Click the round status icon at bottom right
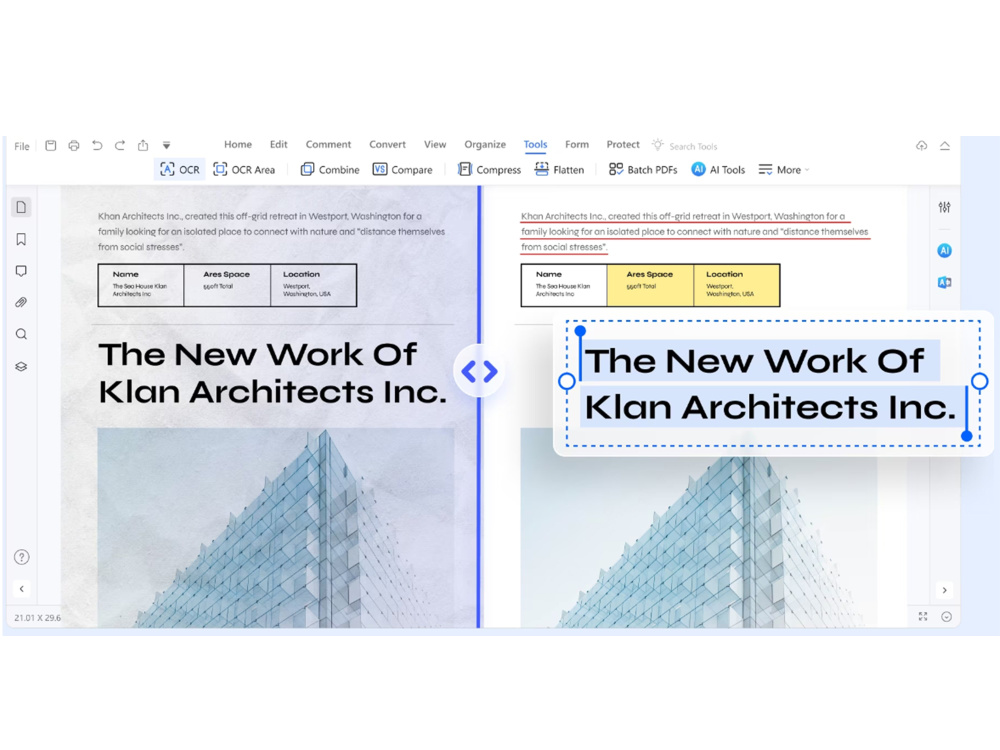This screenshot has height=750, width=1000. tap(946, 617)
